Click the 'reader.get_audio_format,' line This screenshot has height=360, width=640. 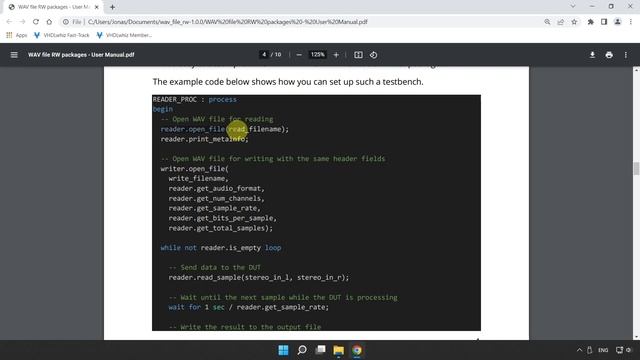(x=217, y=189)
